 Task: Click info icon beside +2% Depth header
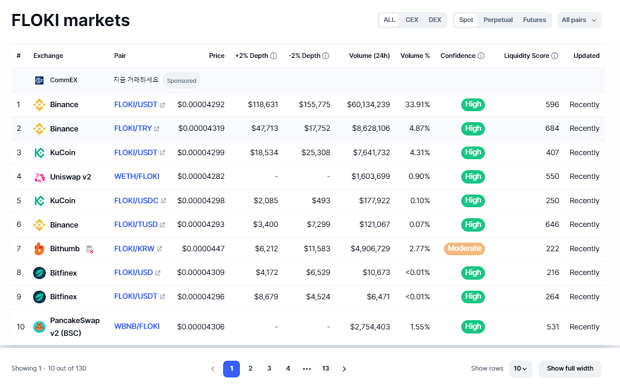tap(274, 56)
